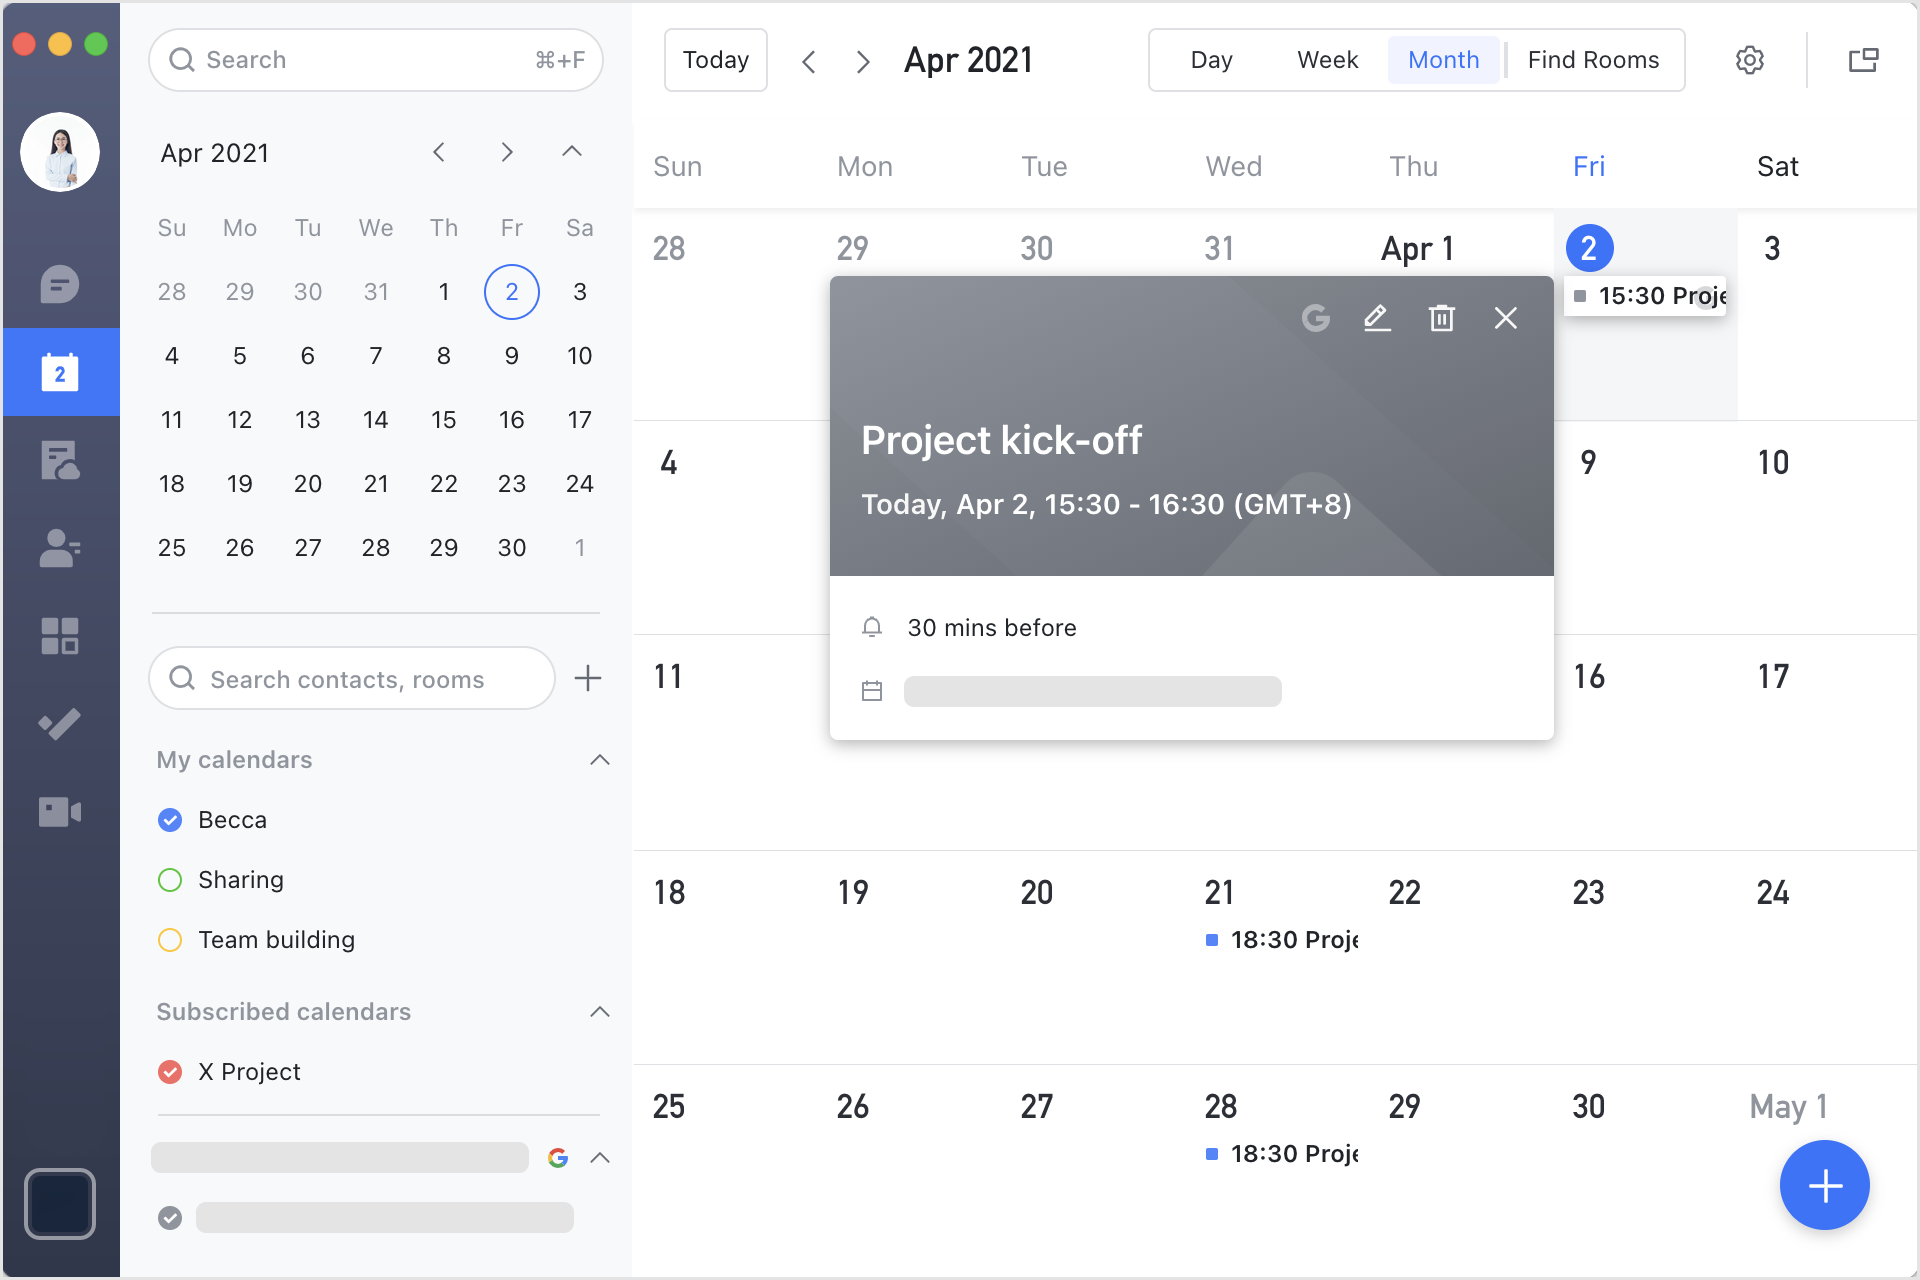The image size is (1920, 1280).
Task: Uncheck the Becca calendar
Action: click(170, 819)
